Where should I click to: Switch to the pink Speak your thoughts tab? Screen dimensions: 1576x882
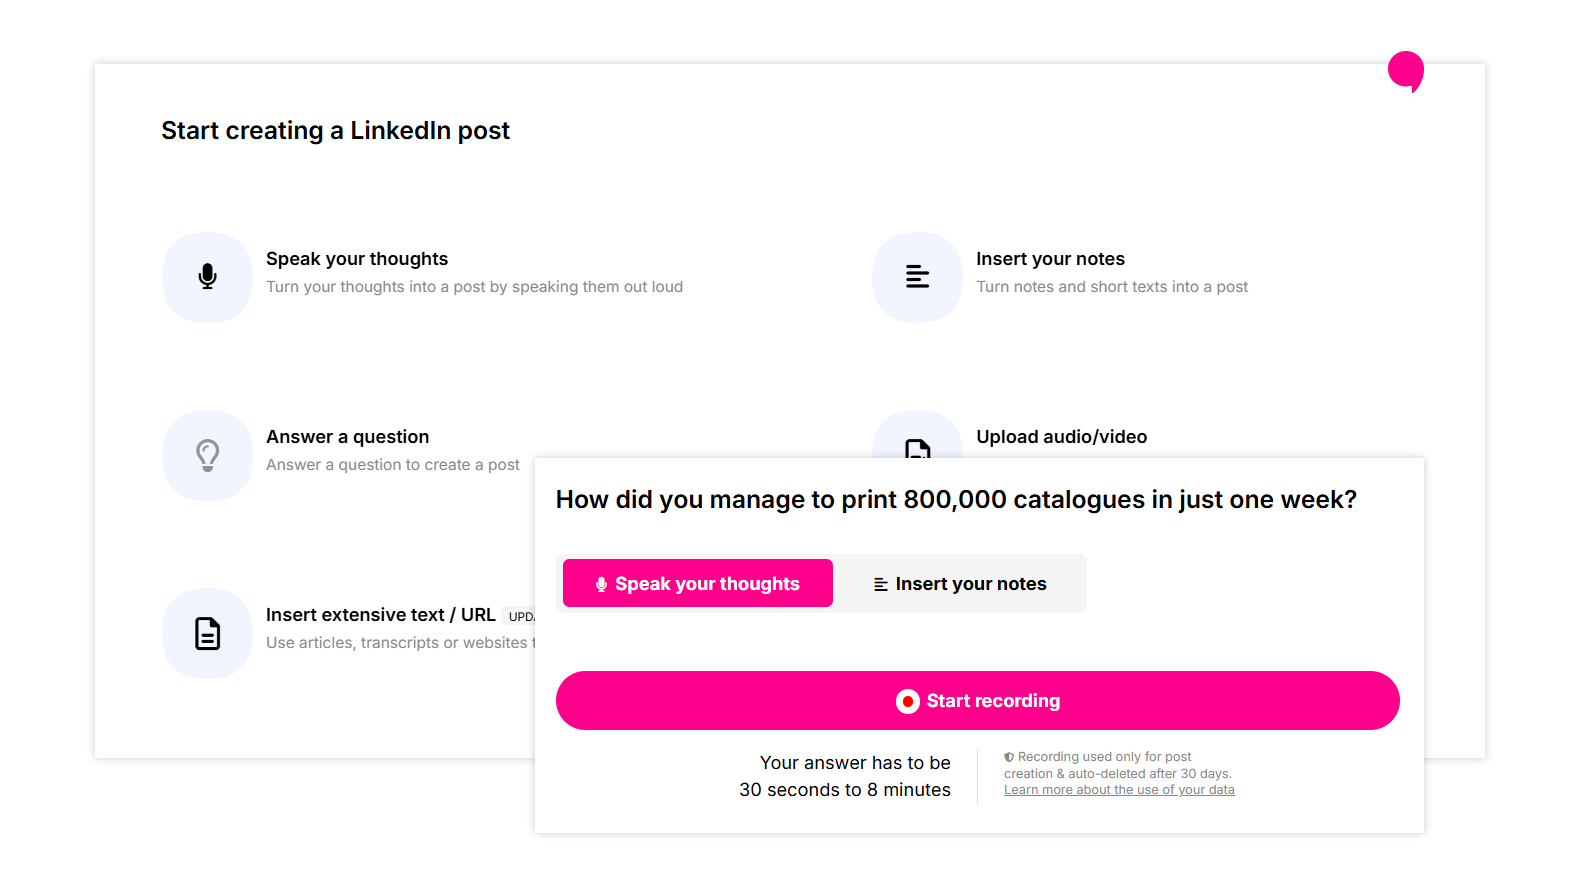[x=698, y=584]
